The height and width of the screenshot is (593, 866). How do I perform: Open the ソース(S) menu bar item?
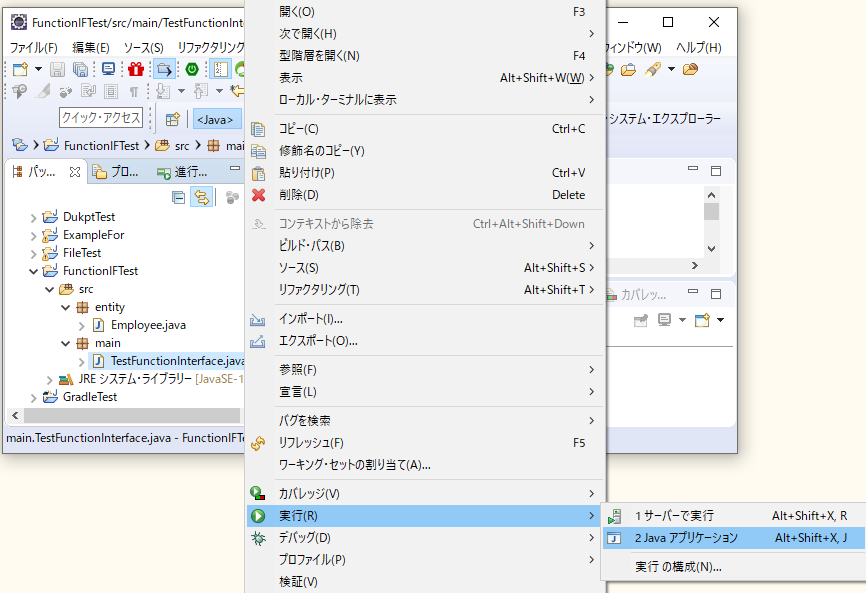(144, 47)
